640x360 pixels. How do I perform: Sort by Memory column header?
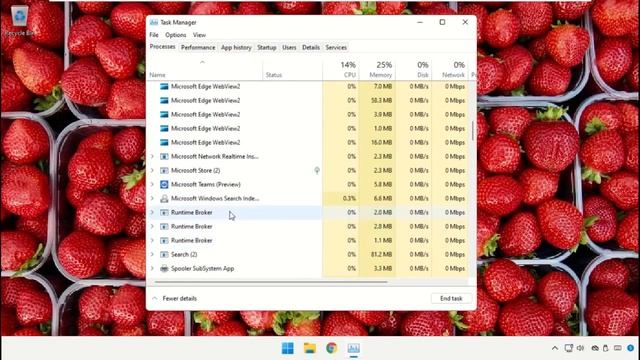pos(377,69)
